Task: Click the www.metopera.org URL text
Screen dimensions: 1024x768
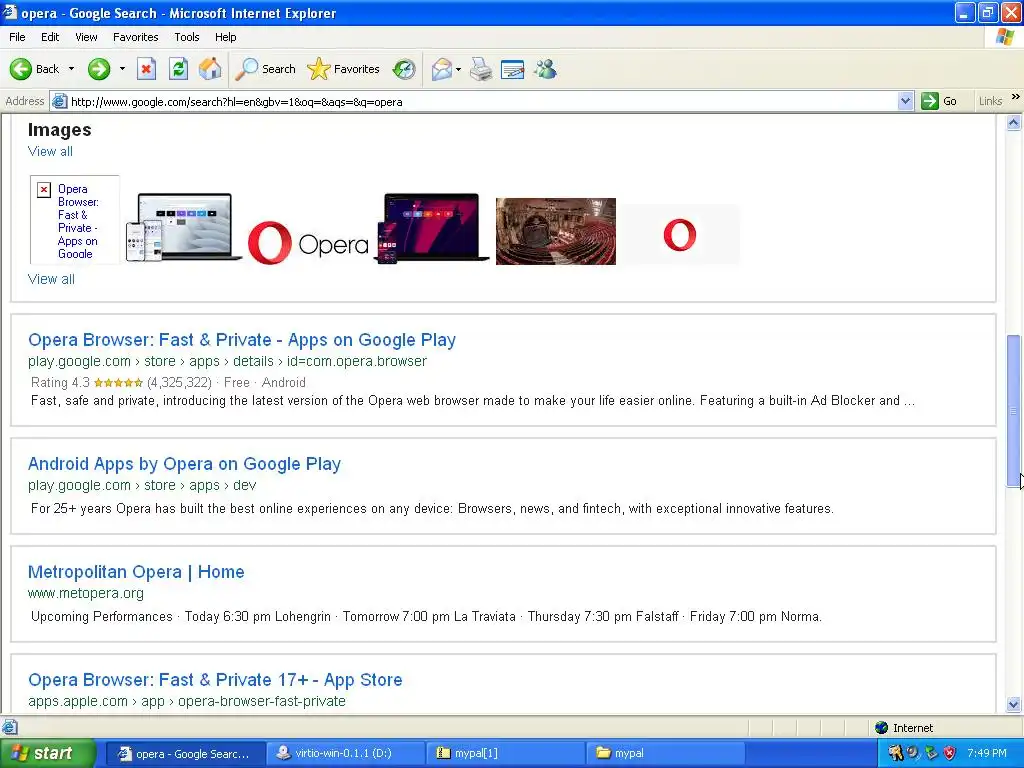Action: click(x=86, y=593)
